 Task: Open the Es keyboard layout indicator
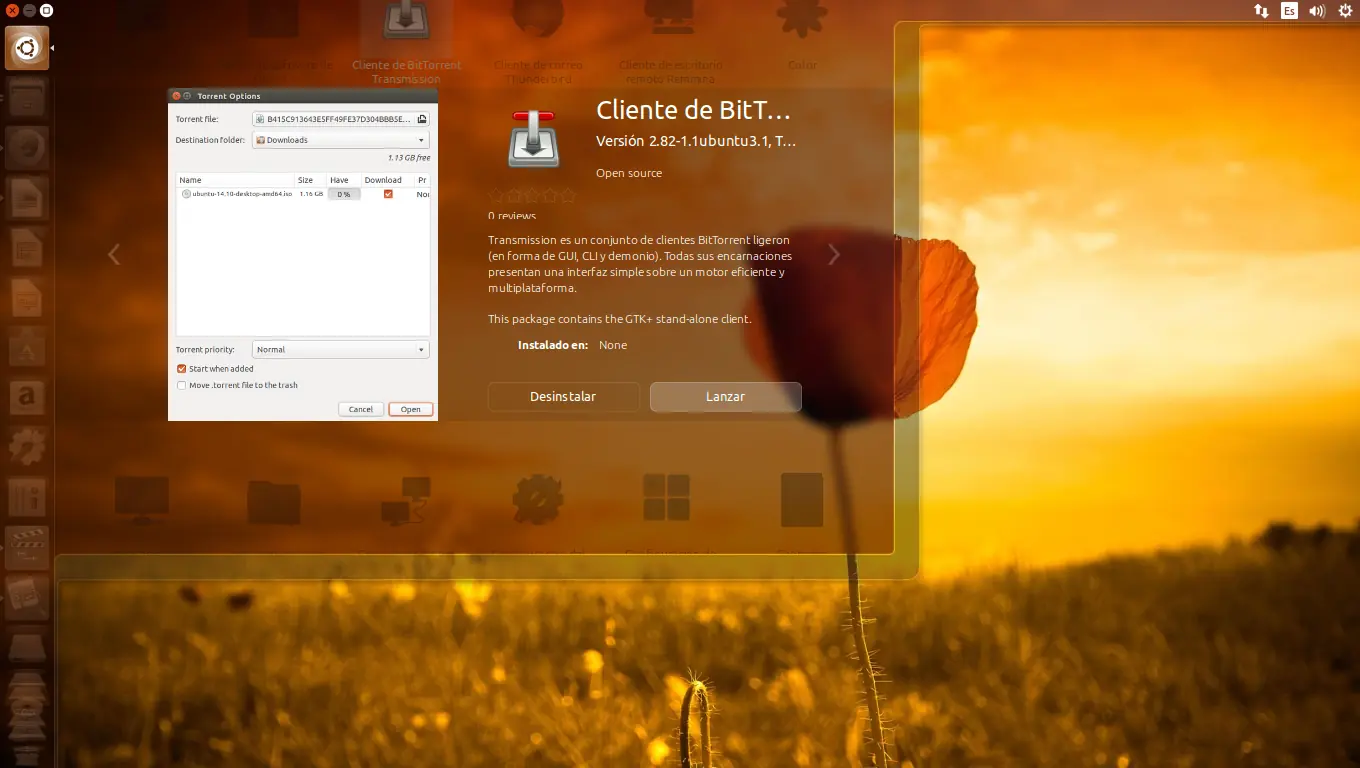[1289, 11]
